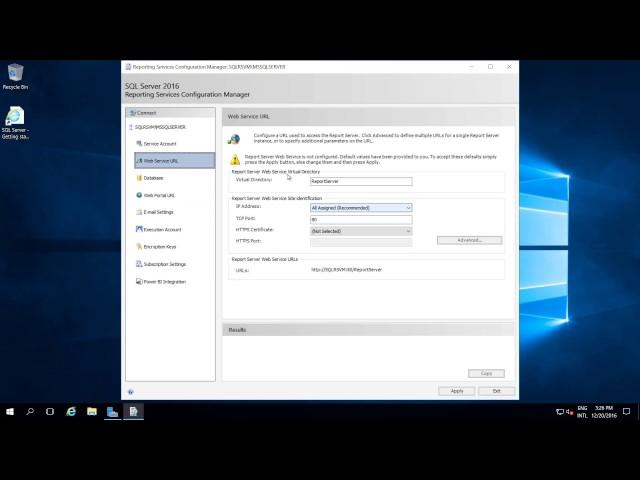The width and height of the screenshot is (640, 480).
Task: Click the ReportServer URL text
Action: 346,270
